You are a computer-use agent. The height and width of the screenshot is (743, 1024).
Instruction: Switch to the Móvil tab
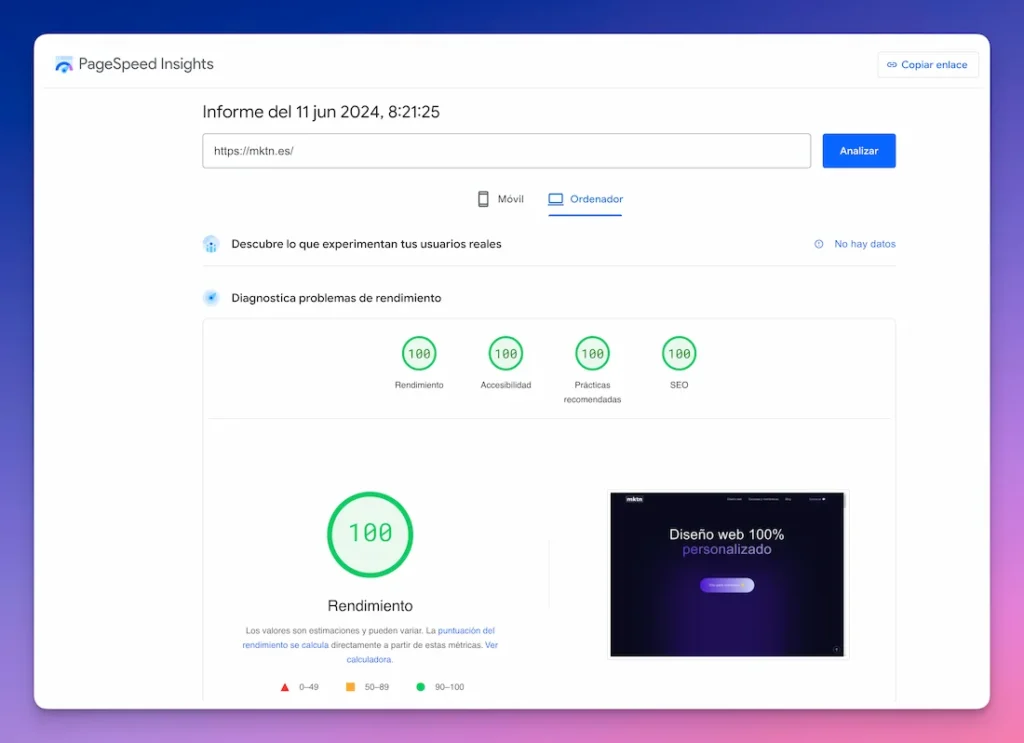(x=500, y=198)
